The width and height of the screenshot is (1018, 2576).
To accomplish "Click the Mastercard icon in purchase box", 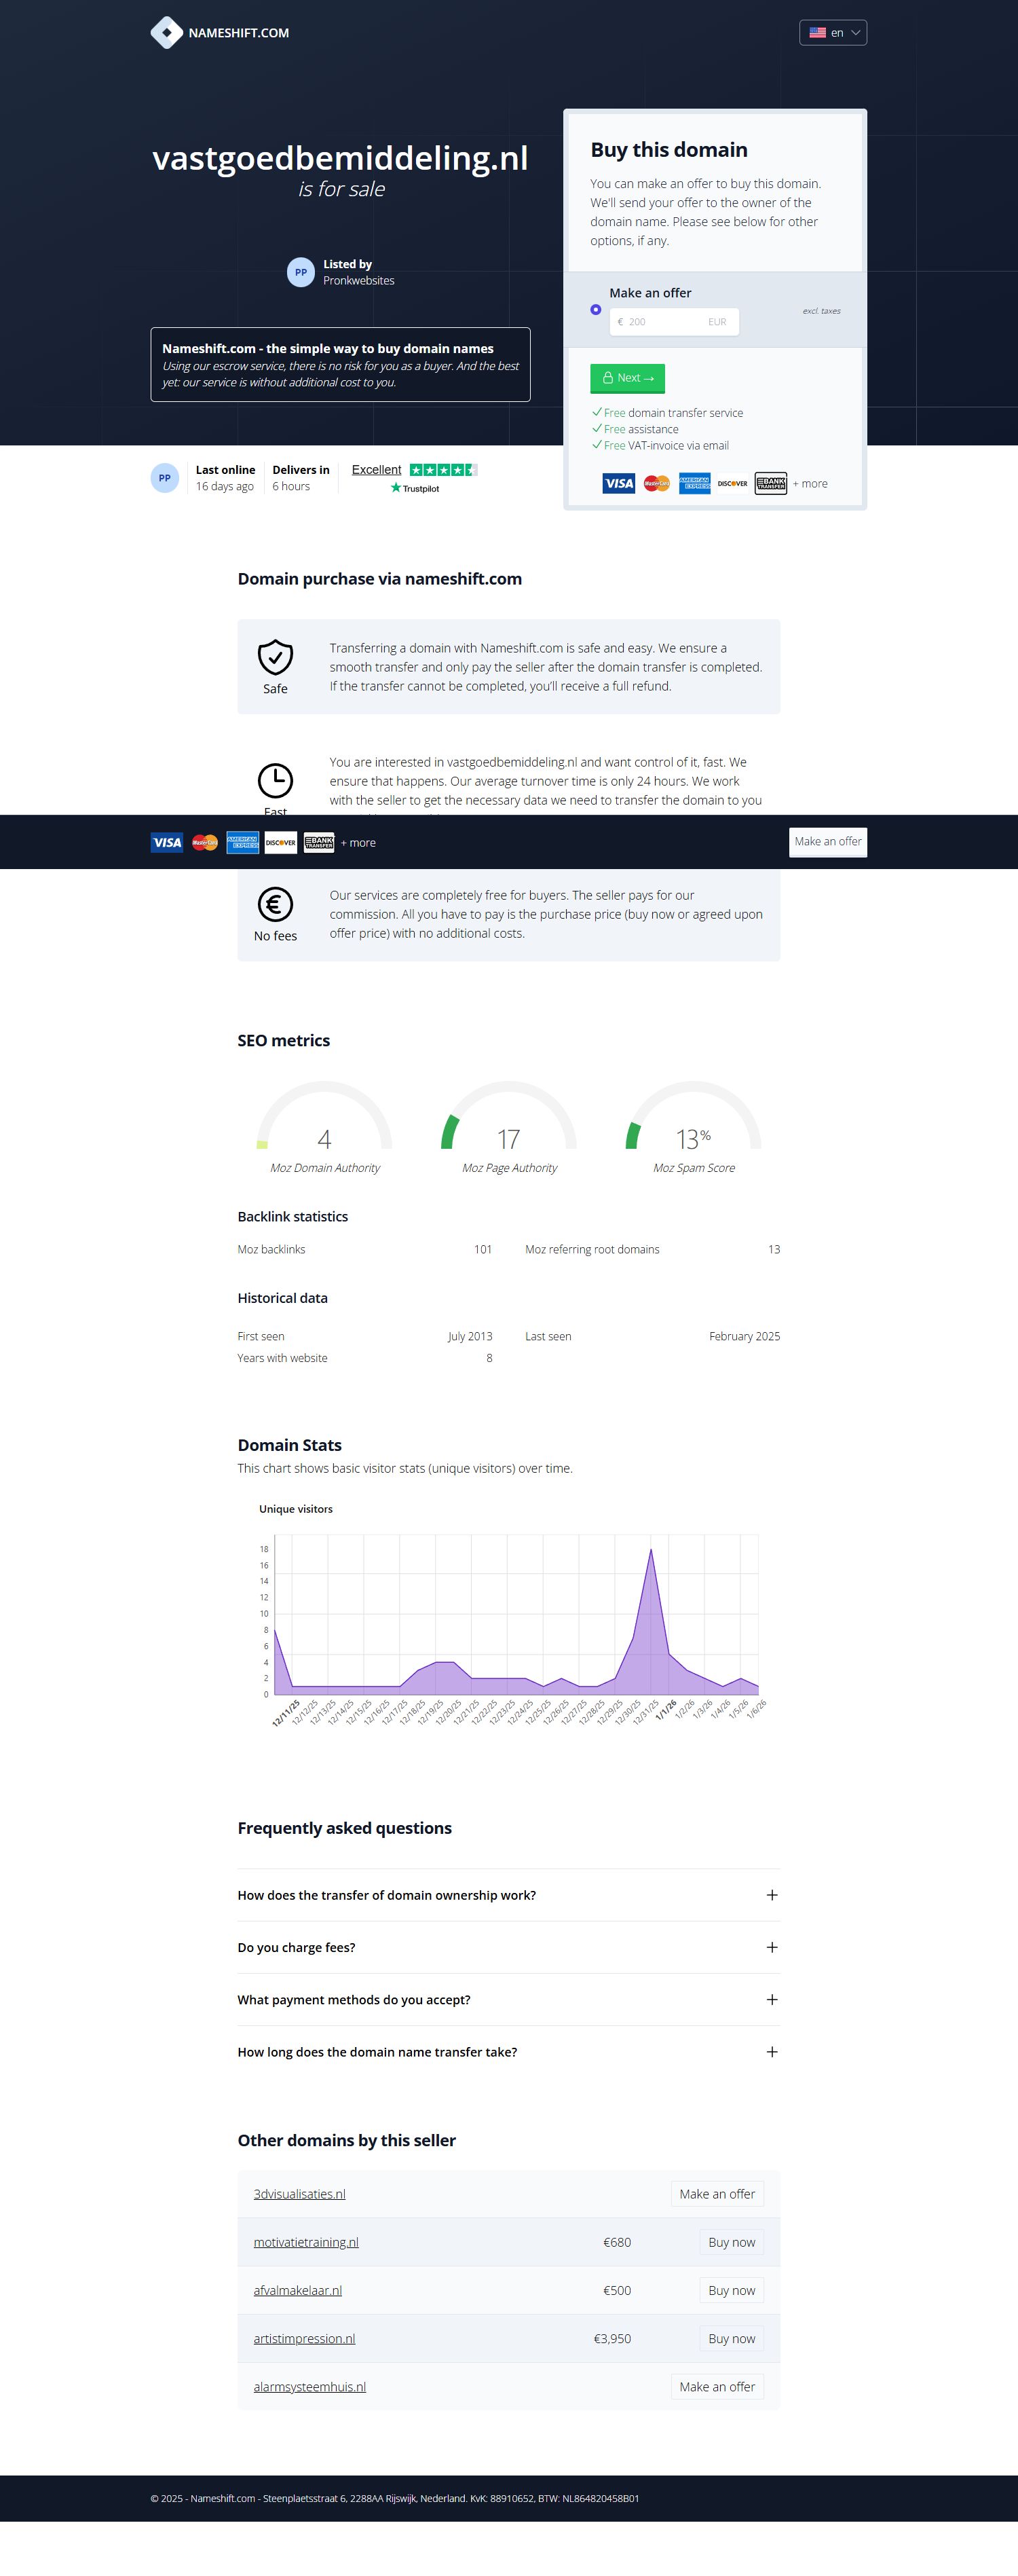I will click(656, 484).
